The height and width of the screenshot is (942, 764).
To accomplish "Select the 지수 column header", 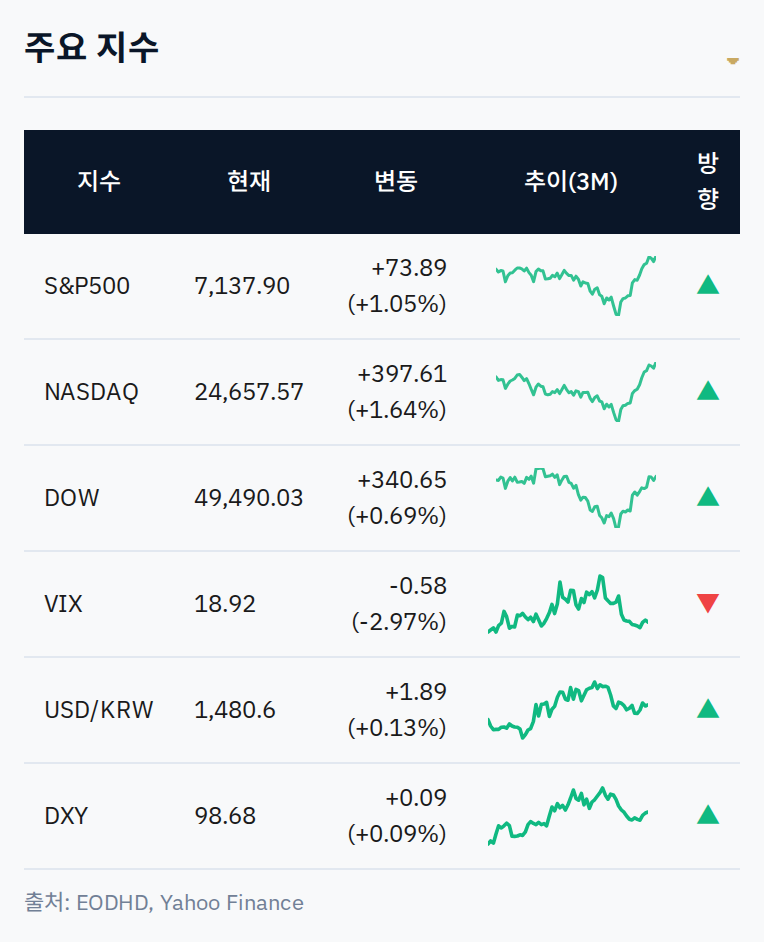I will [99, 181].
